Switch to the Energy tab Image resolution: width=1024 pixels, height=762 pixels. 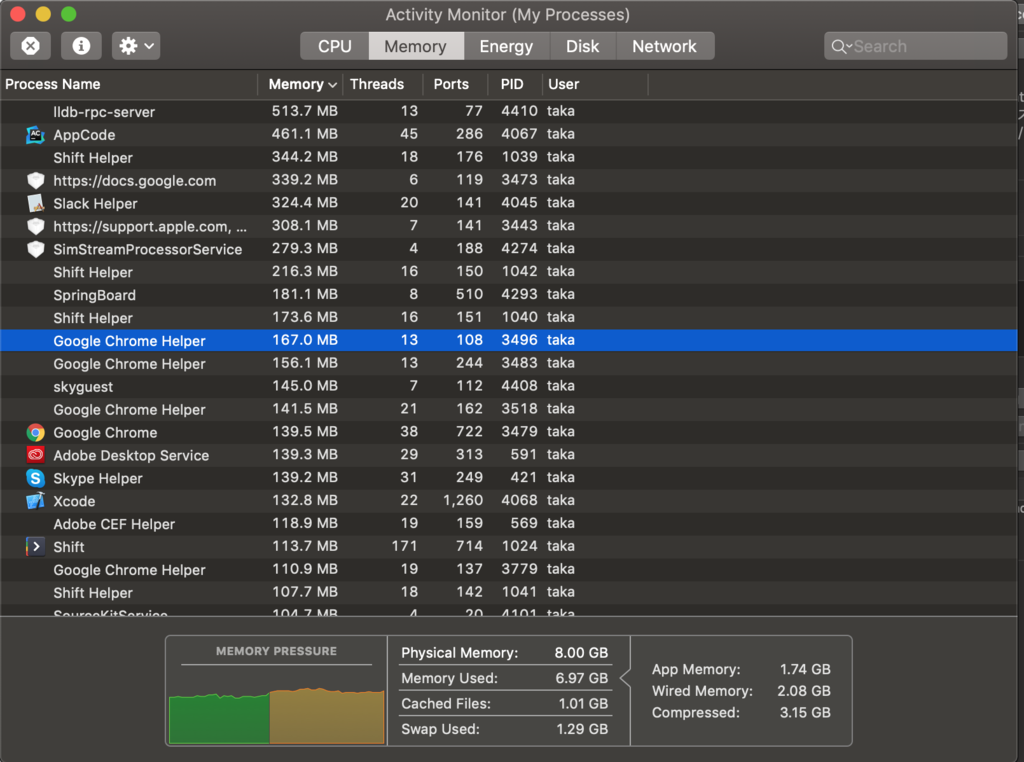coord(506,46)
